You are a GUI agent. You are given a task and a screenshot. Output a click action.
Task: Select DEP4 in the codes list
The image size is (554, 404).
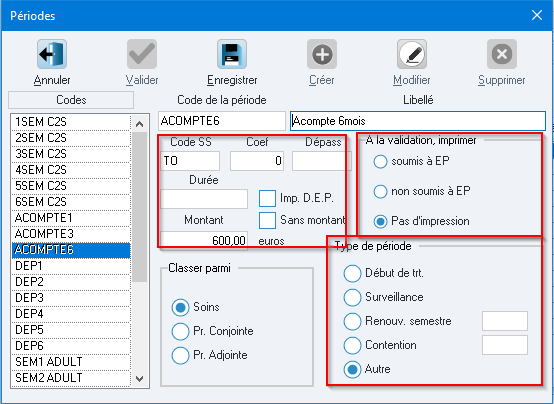(x=71, y=314)
